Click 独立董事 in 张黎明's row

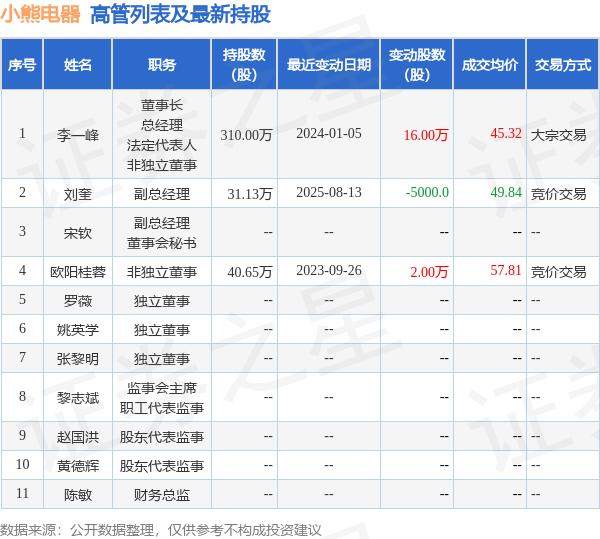(161, 359)
